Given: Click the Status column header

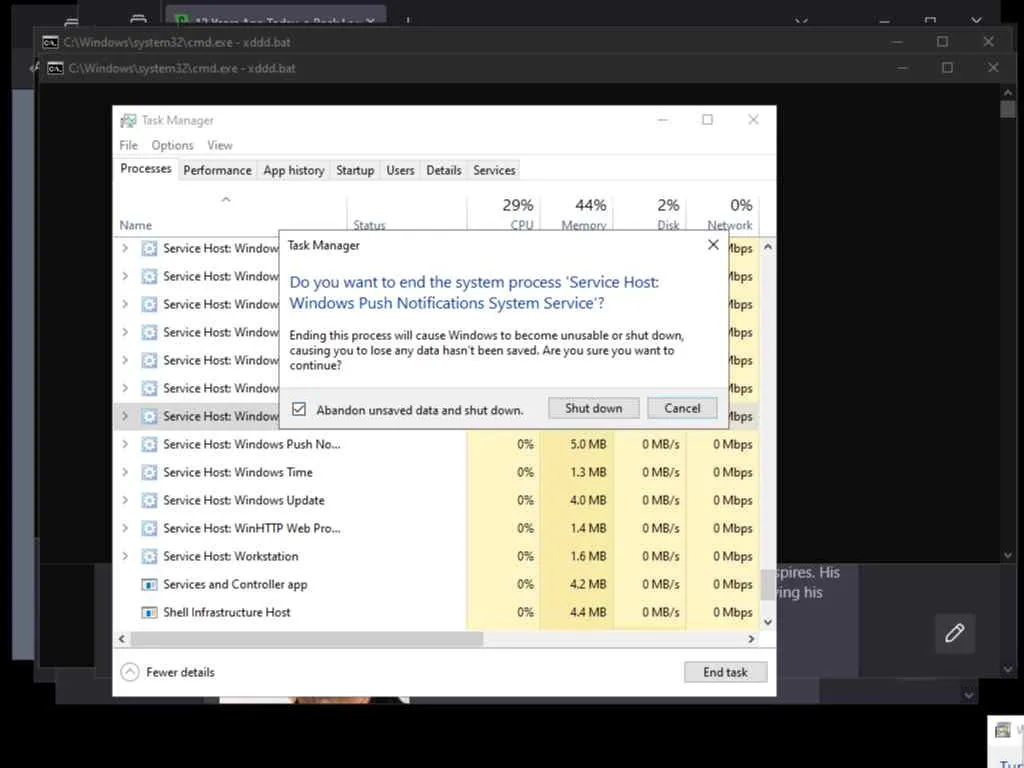Looking at the screenshot, I should [369, 225].
